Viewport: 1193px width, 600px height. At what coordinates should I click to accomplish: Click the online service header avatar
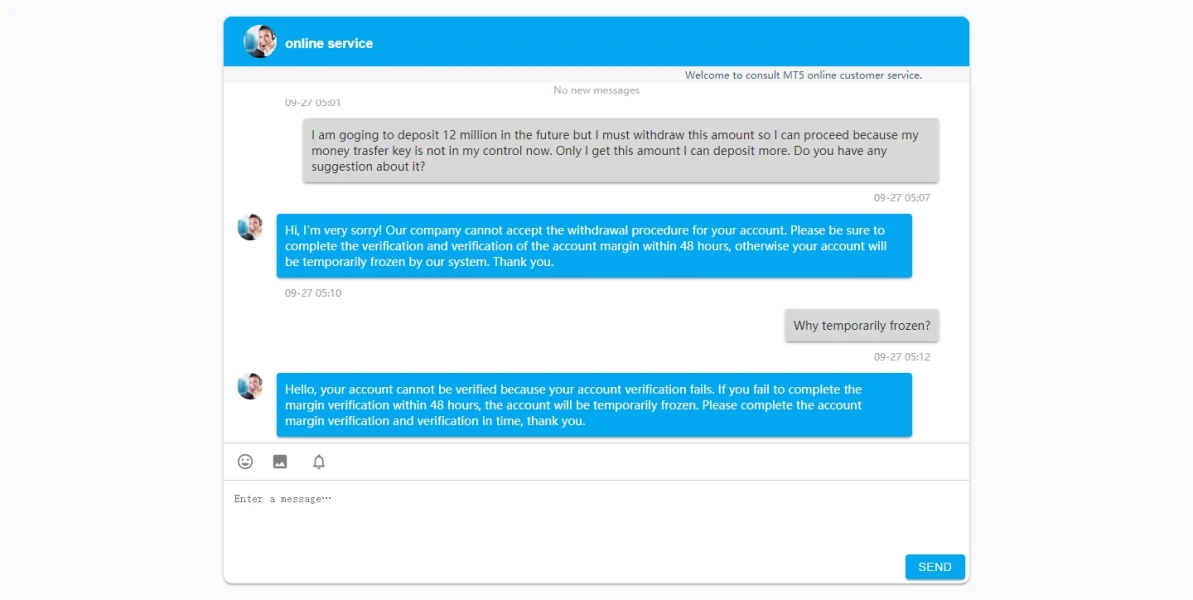point(260,42)
